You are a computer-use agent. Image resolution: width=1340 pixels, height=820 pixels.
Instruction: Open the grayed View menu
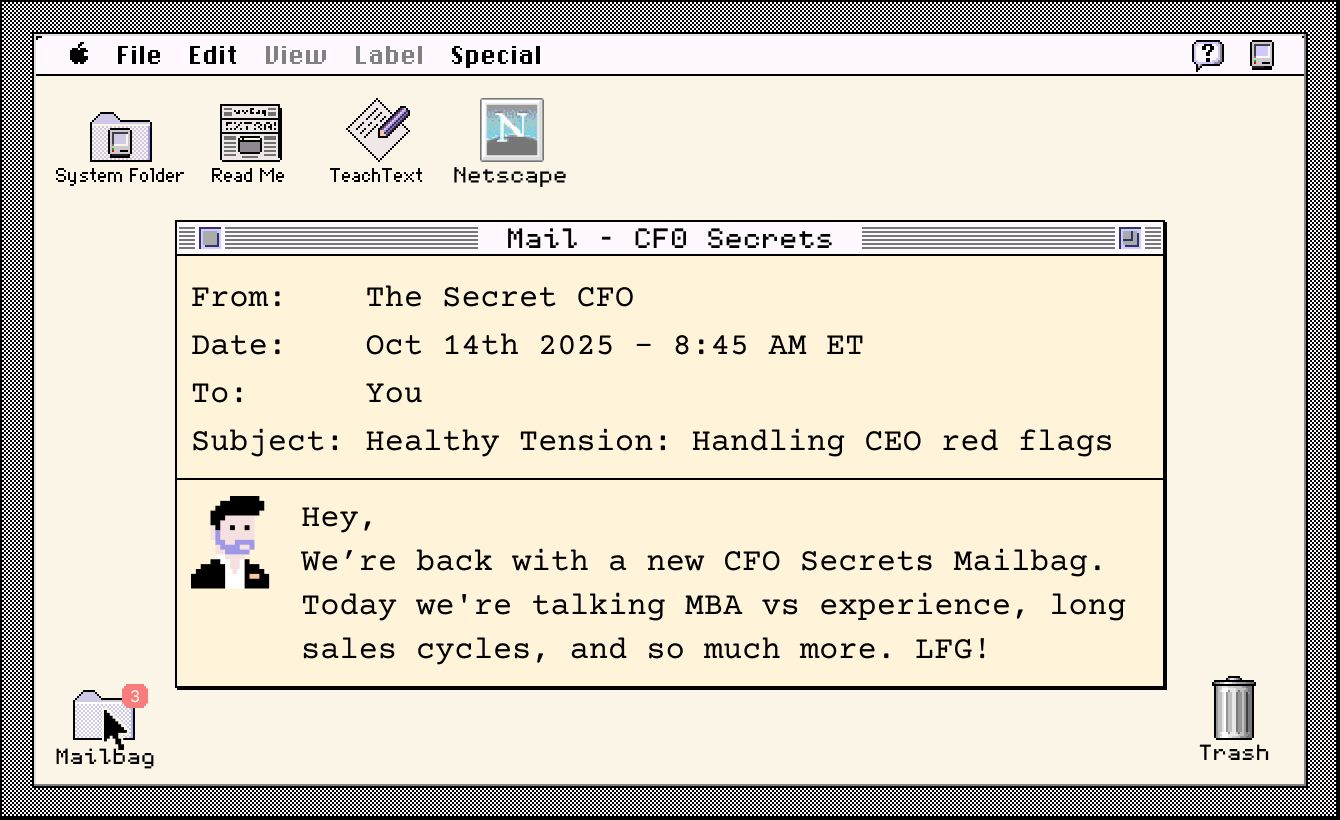[296, 56]
